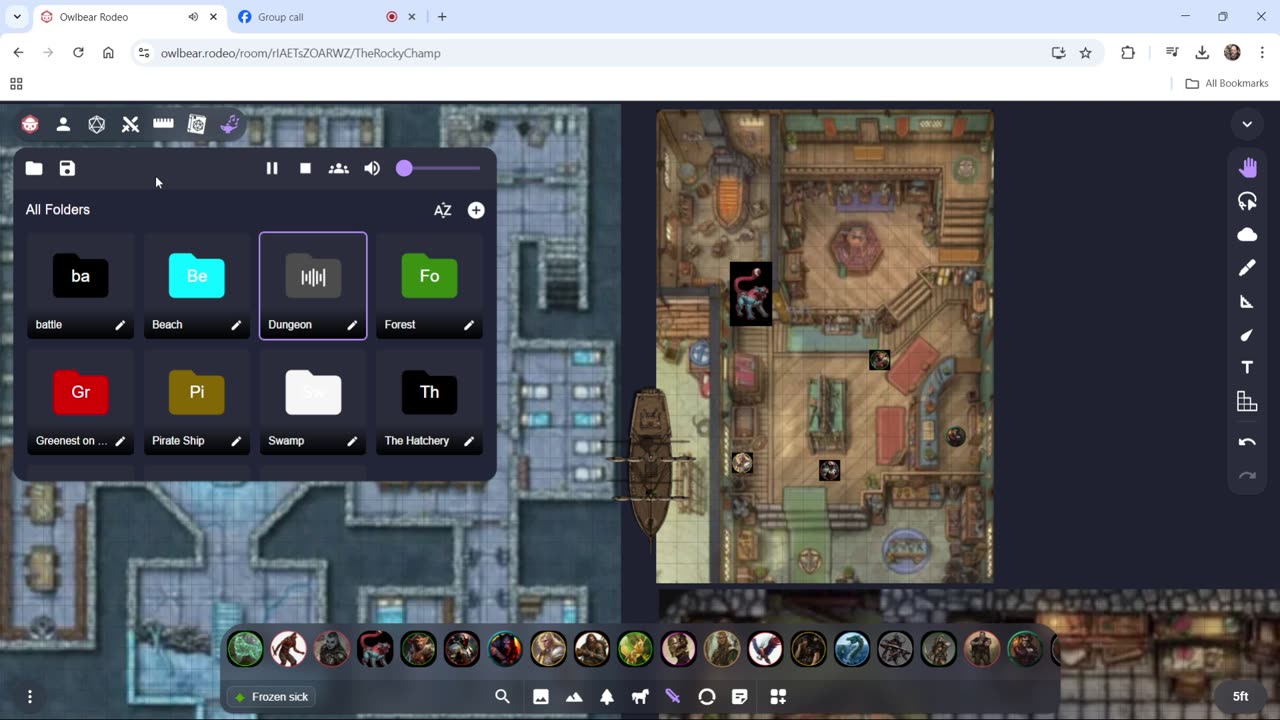Edit the Forest folder with pencil
Screen dimensions: 1280x720
pos(468,325)
